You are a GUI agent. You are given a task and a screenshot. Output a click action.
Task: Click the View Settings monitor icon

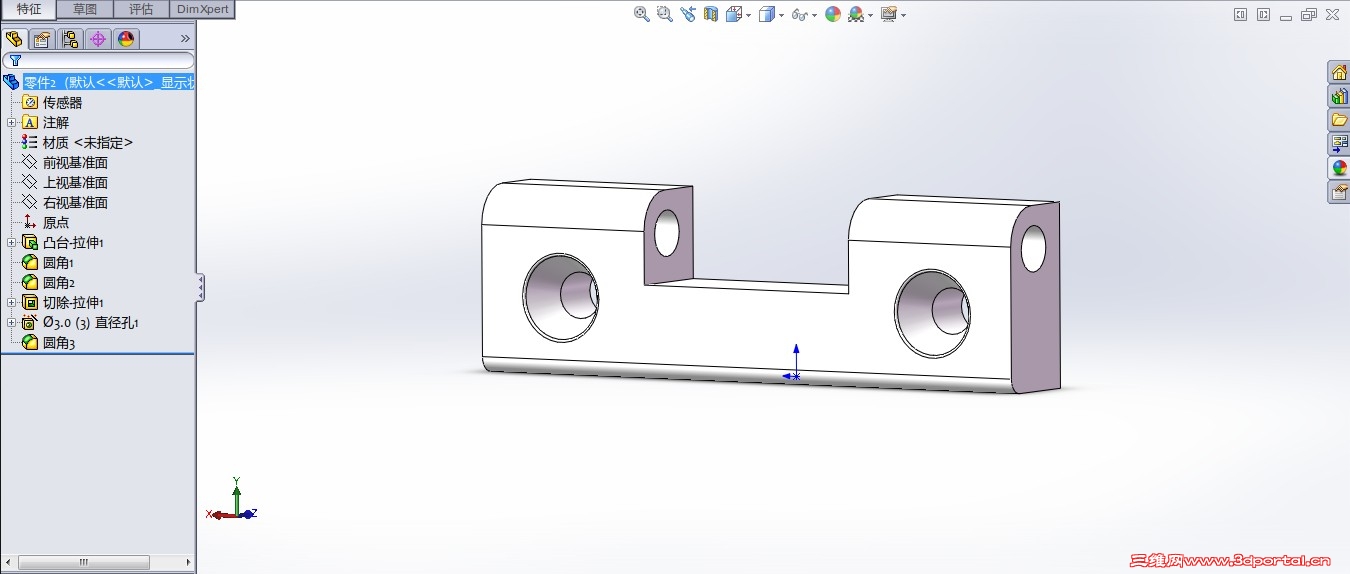coord(888,14)
